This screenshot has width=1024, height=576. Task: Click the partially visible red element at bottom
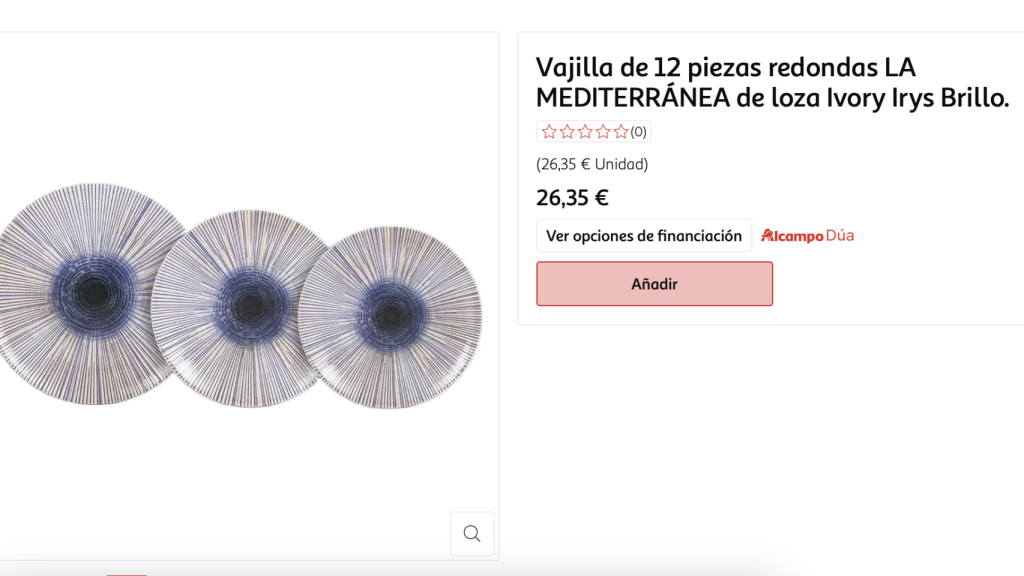(x=125, y=572)
